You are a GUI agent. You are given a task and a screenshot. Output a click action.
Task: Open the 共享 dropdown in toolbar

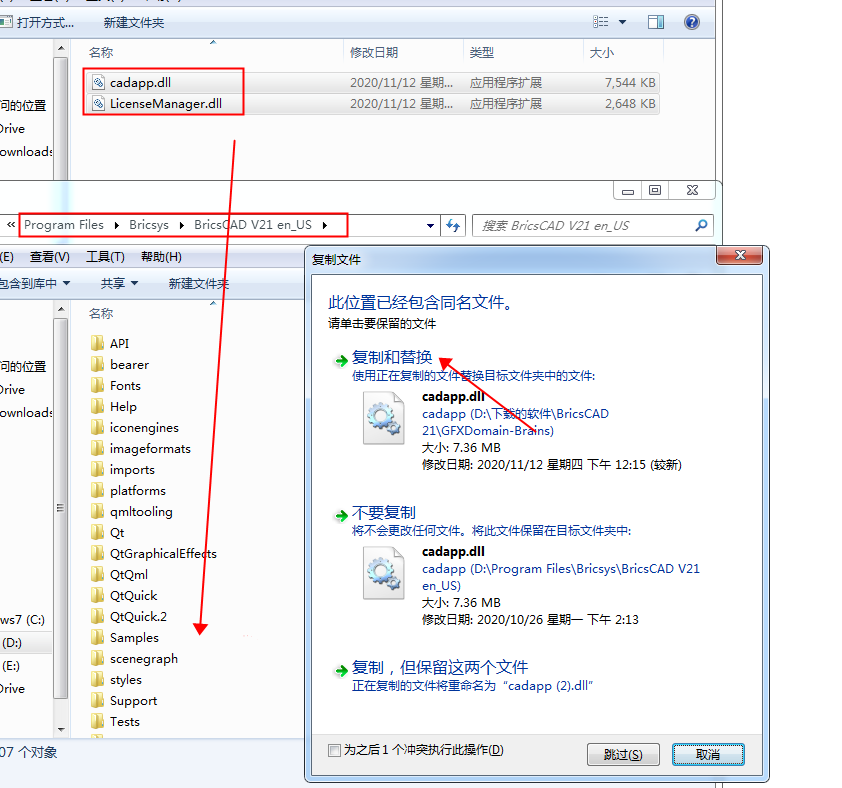tap(119, 283)
